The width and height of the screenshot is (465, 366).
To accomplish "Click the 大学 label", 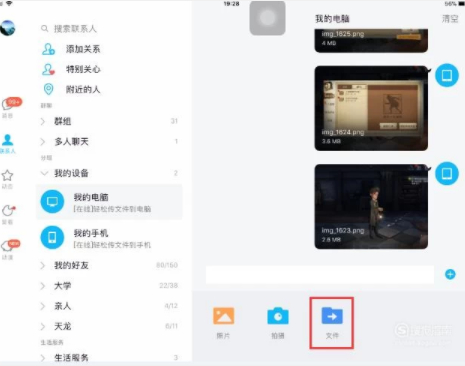I will (63, 286).
